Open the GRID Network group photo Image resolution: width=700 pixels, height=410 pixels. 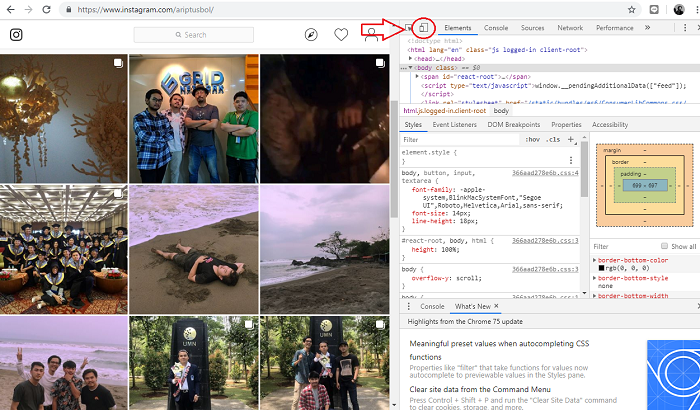194,118
